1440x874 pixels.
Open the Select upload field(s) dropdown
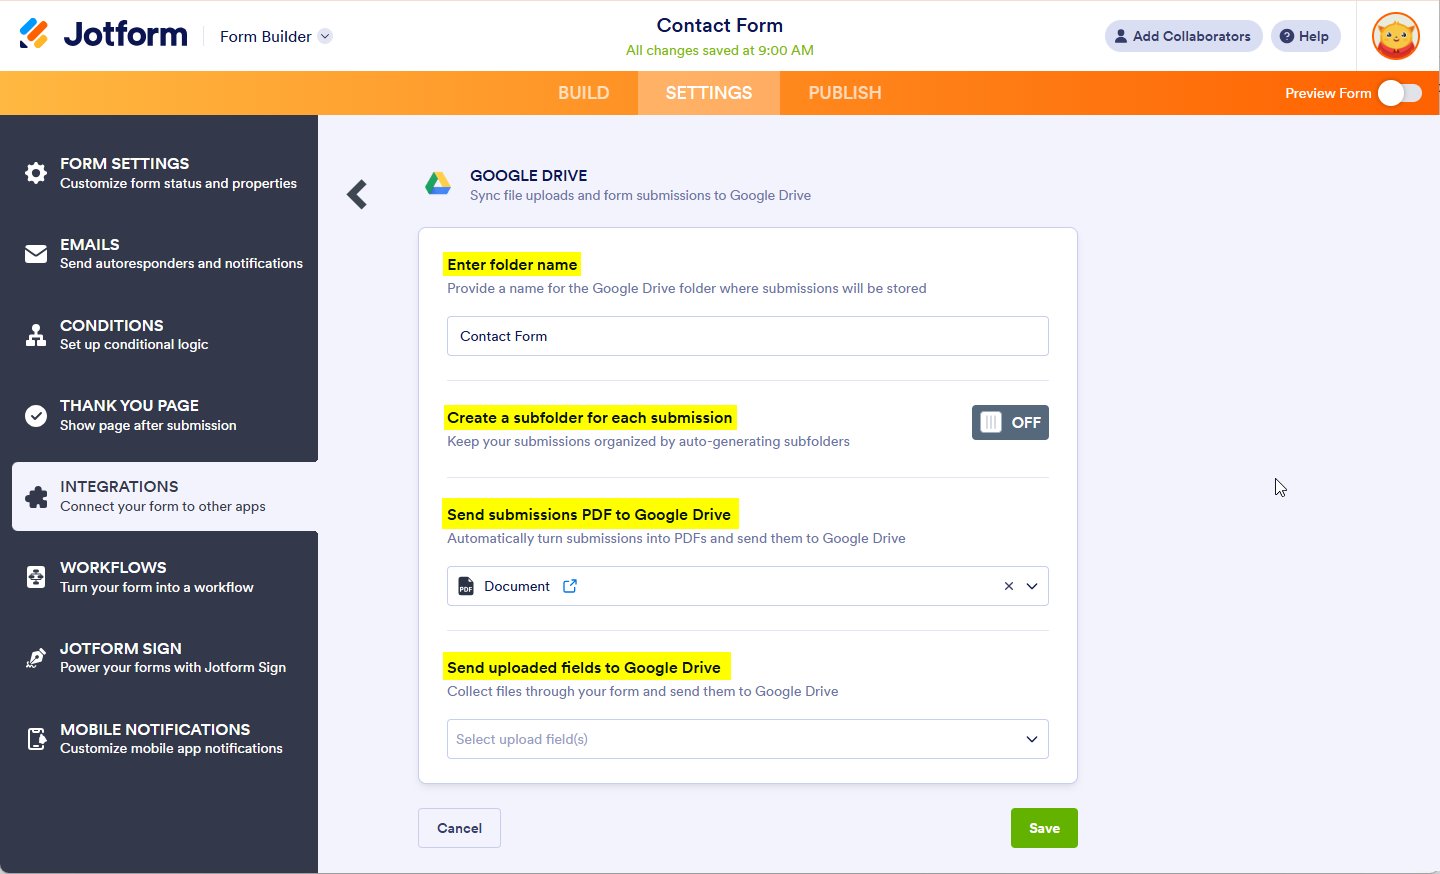point(747,739)
